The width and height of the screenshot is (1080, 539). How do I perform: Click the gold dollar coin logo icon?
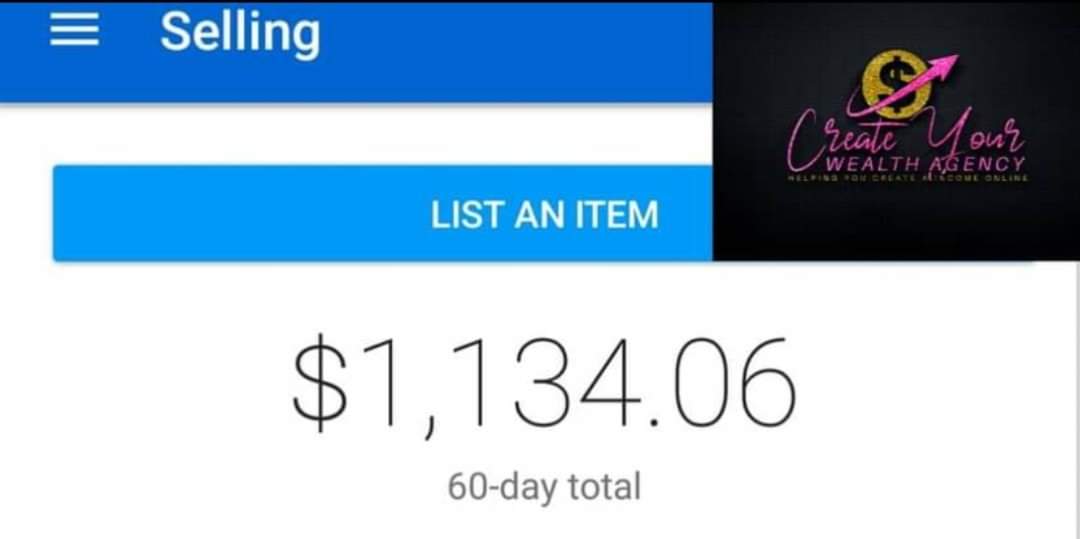click(896, 83)
